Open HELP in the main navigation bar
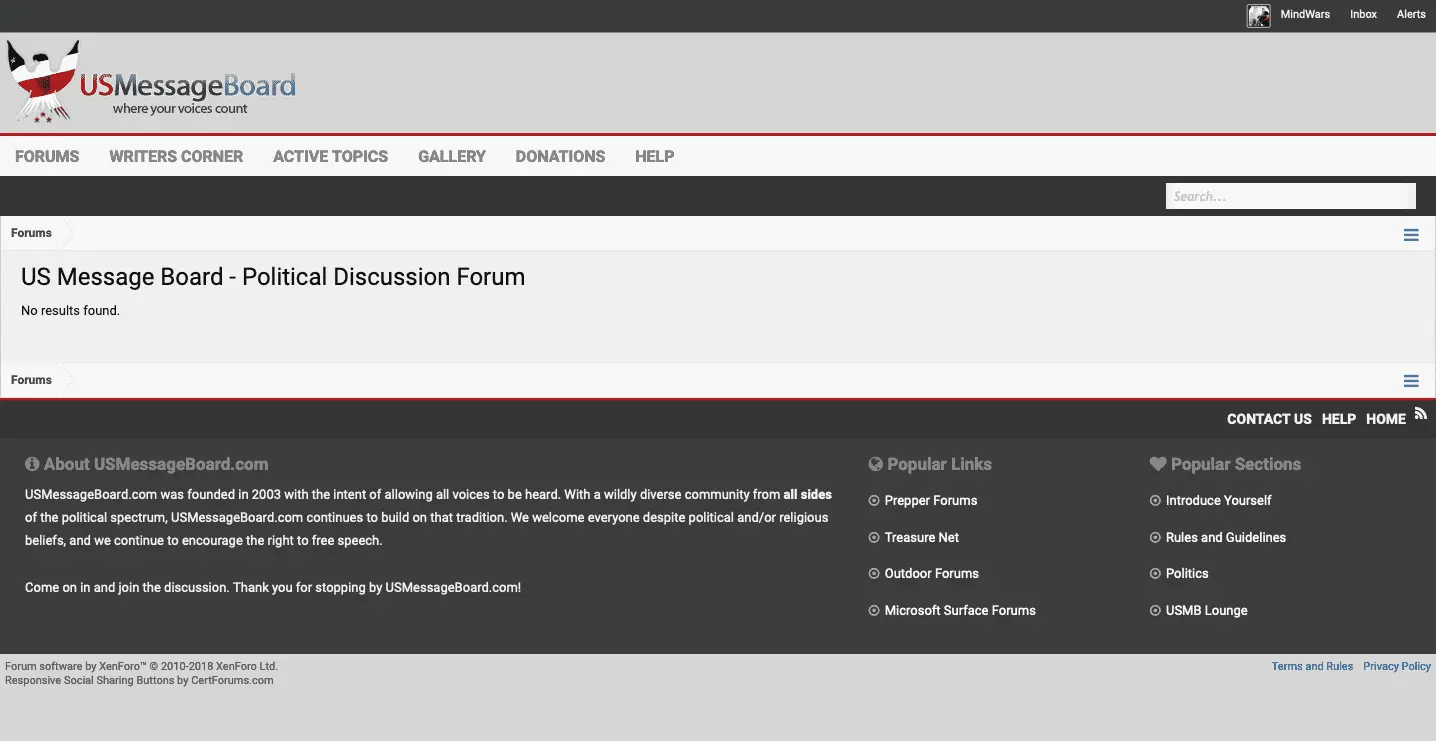This screenshot has width=1436, height=741. click(x=654, y=156)
